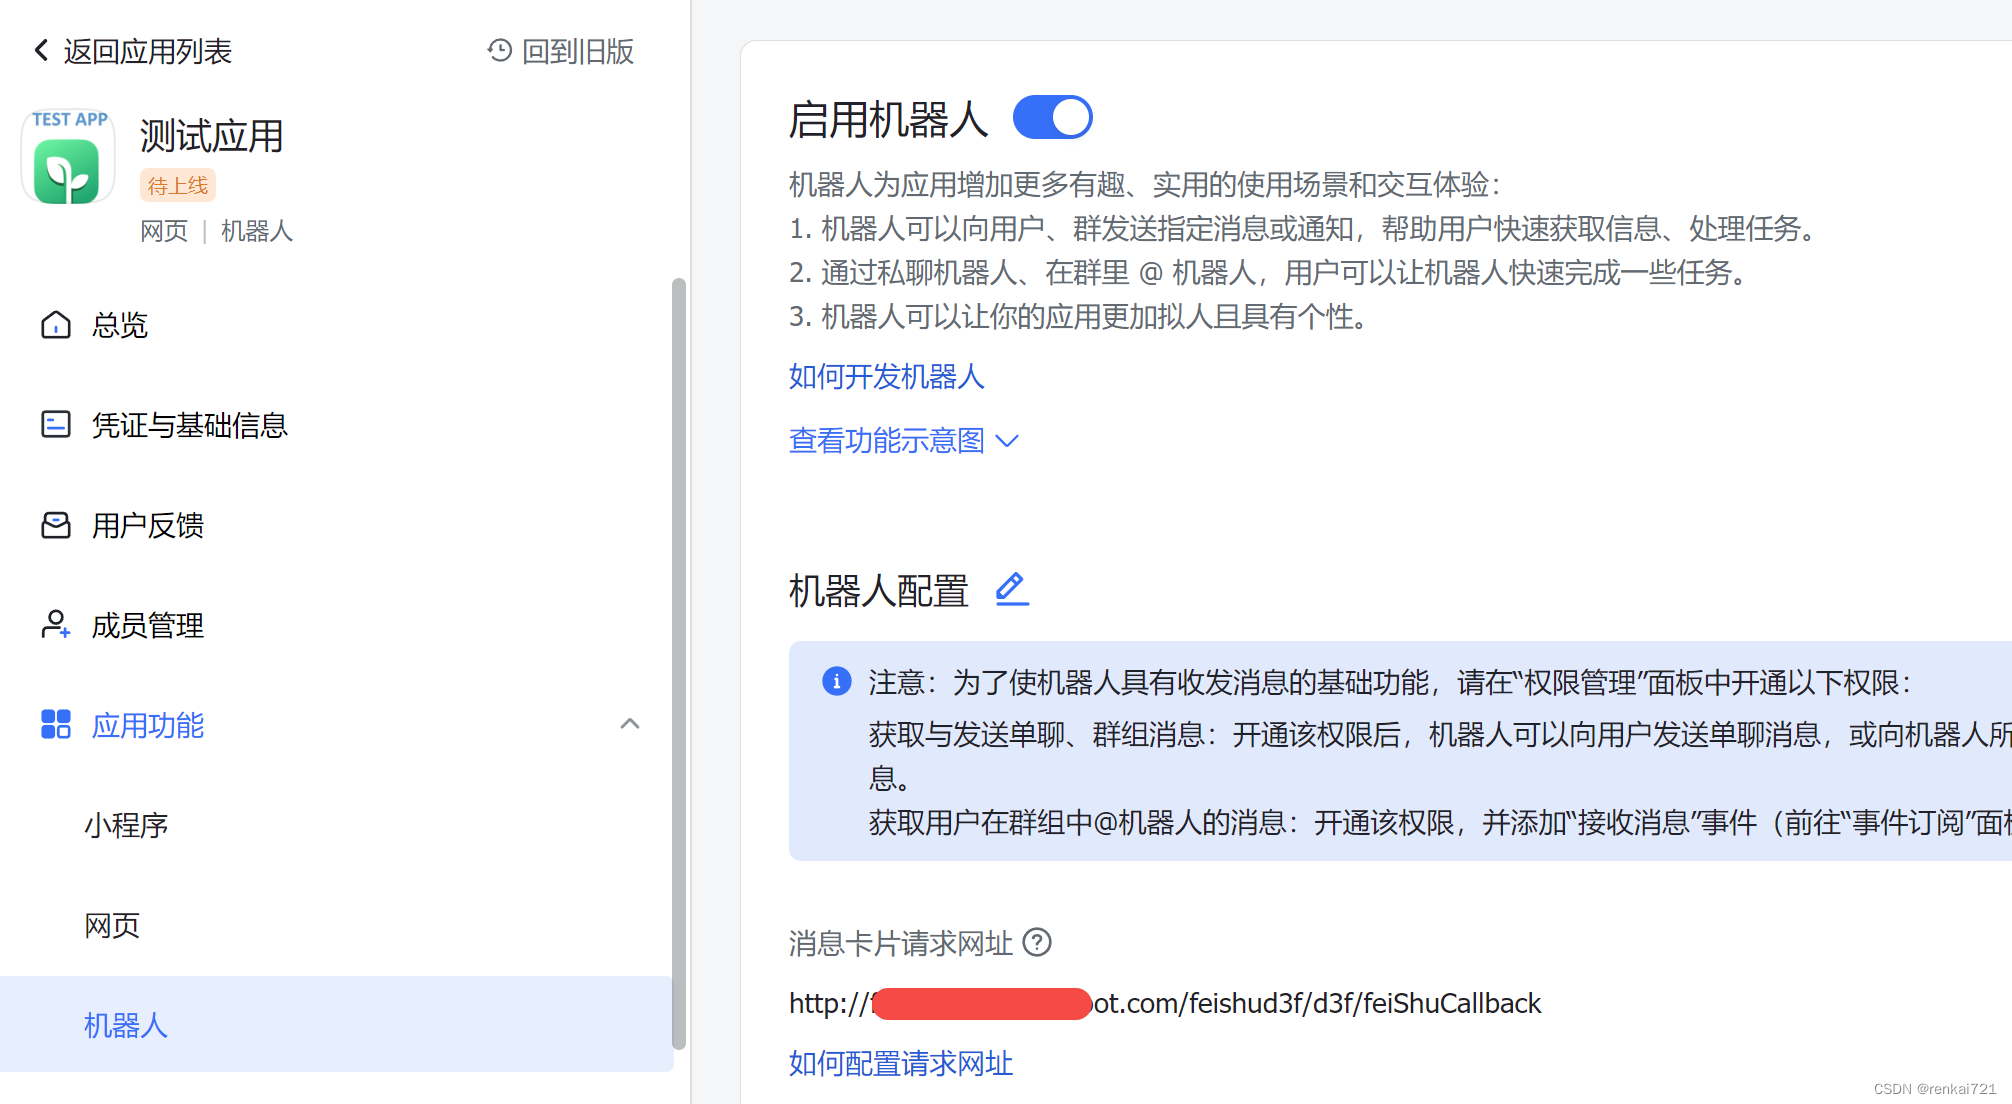Open the 如何开发机器人 link
2012x1104 pixels.
pyautogui.click(x=885, y=378)
